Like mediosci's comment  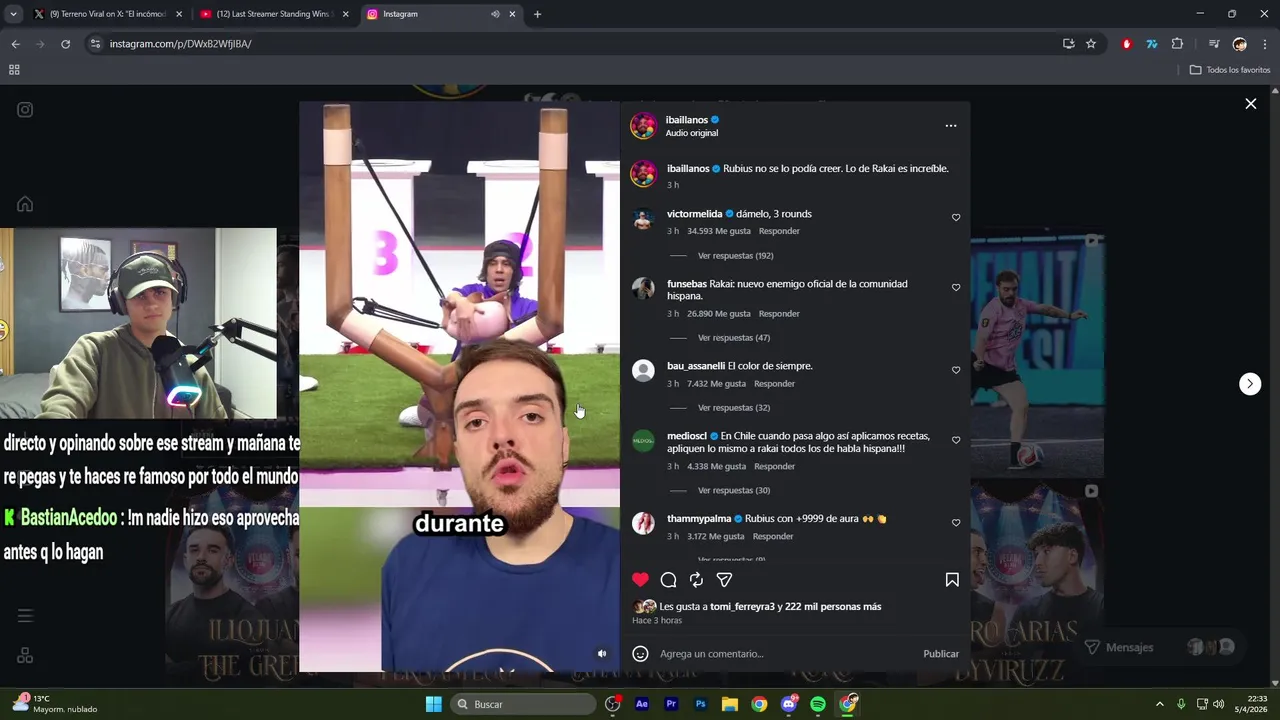point(956,440)
